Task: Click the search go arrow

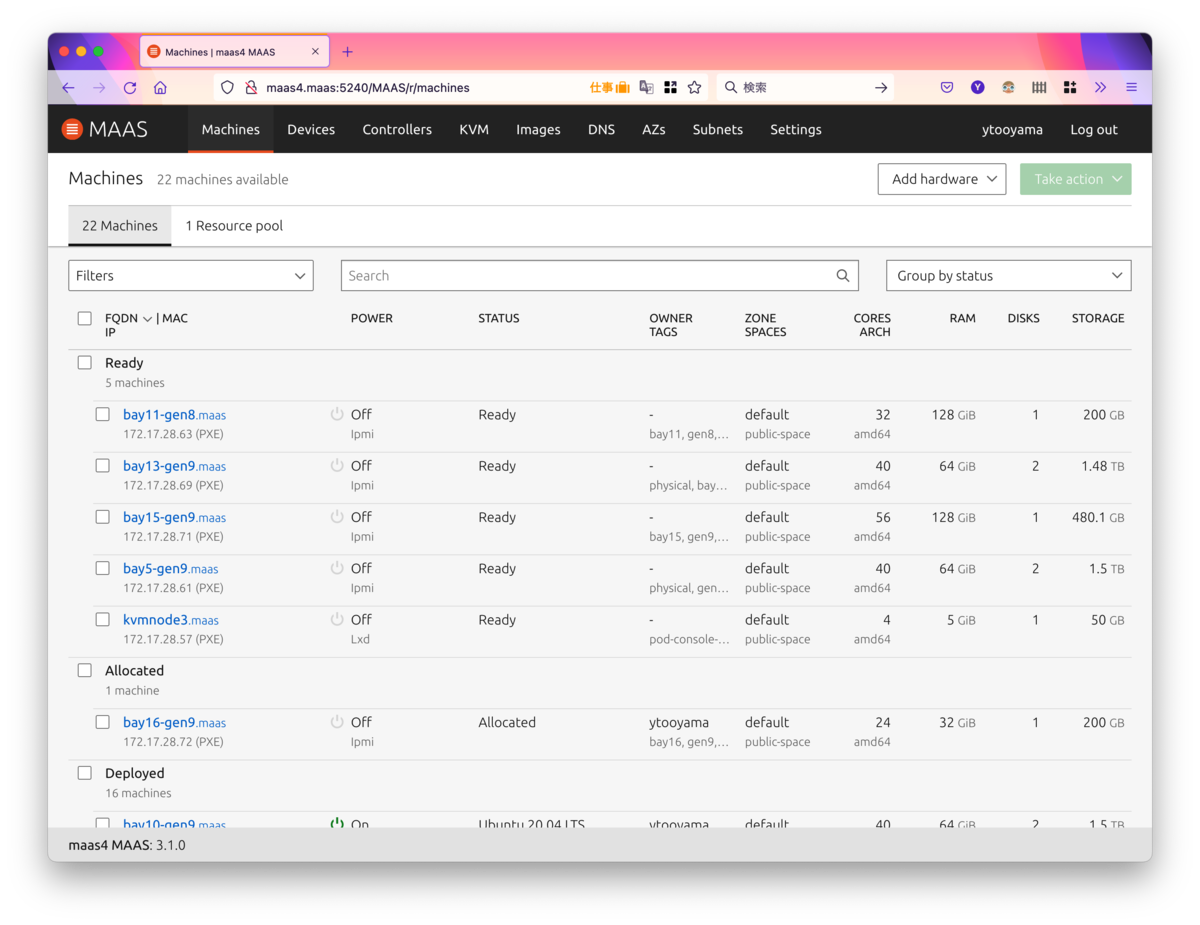Action: pos(881,88)
